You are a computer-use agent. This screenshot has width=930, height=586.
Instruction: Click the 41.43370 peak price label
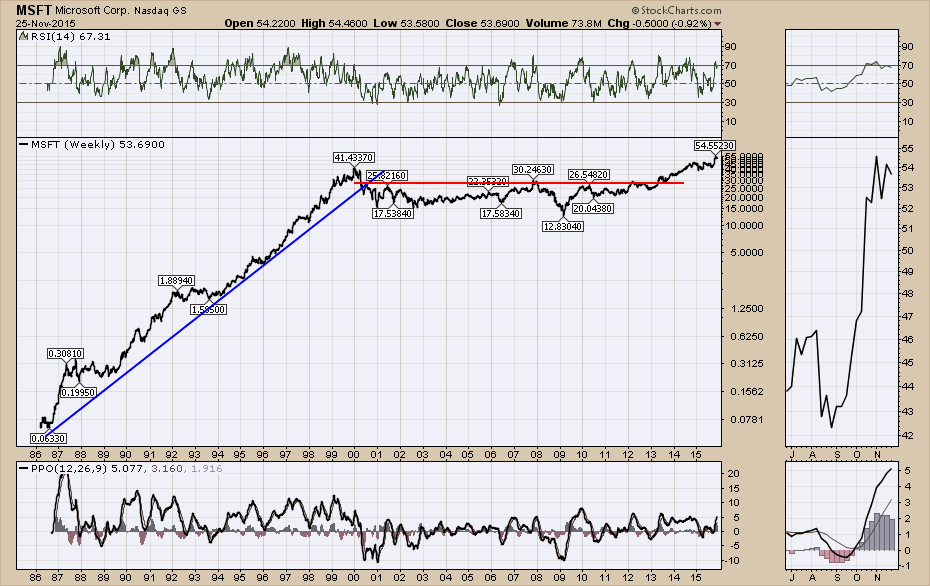point(353,157)
